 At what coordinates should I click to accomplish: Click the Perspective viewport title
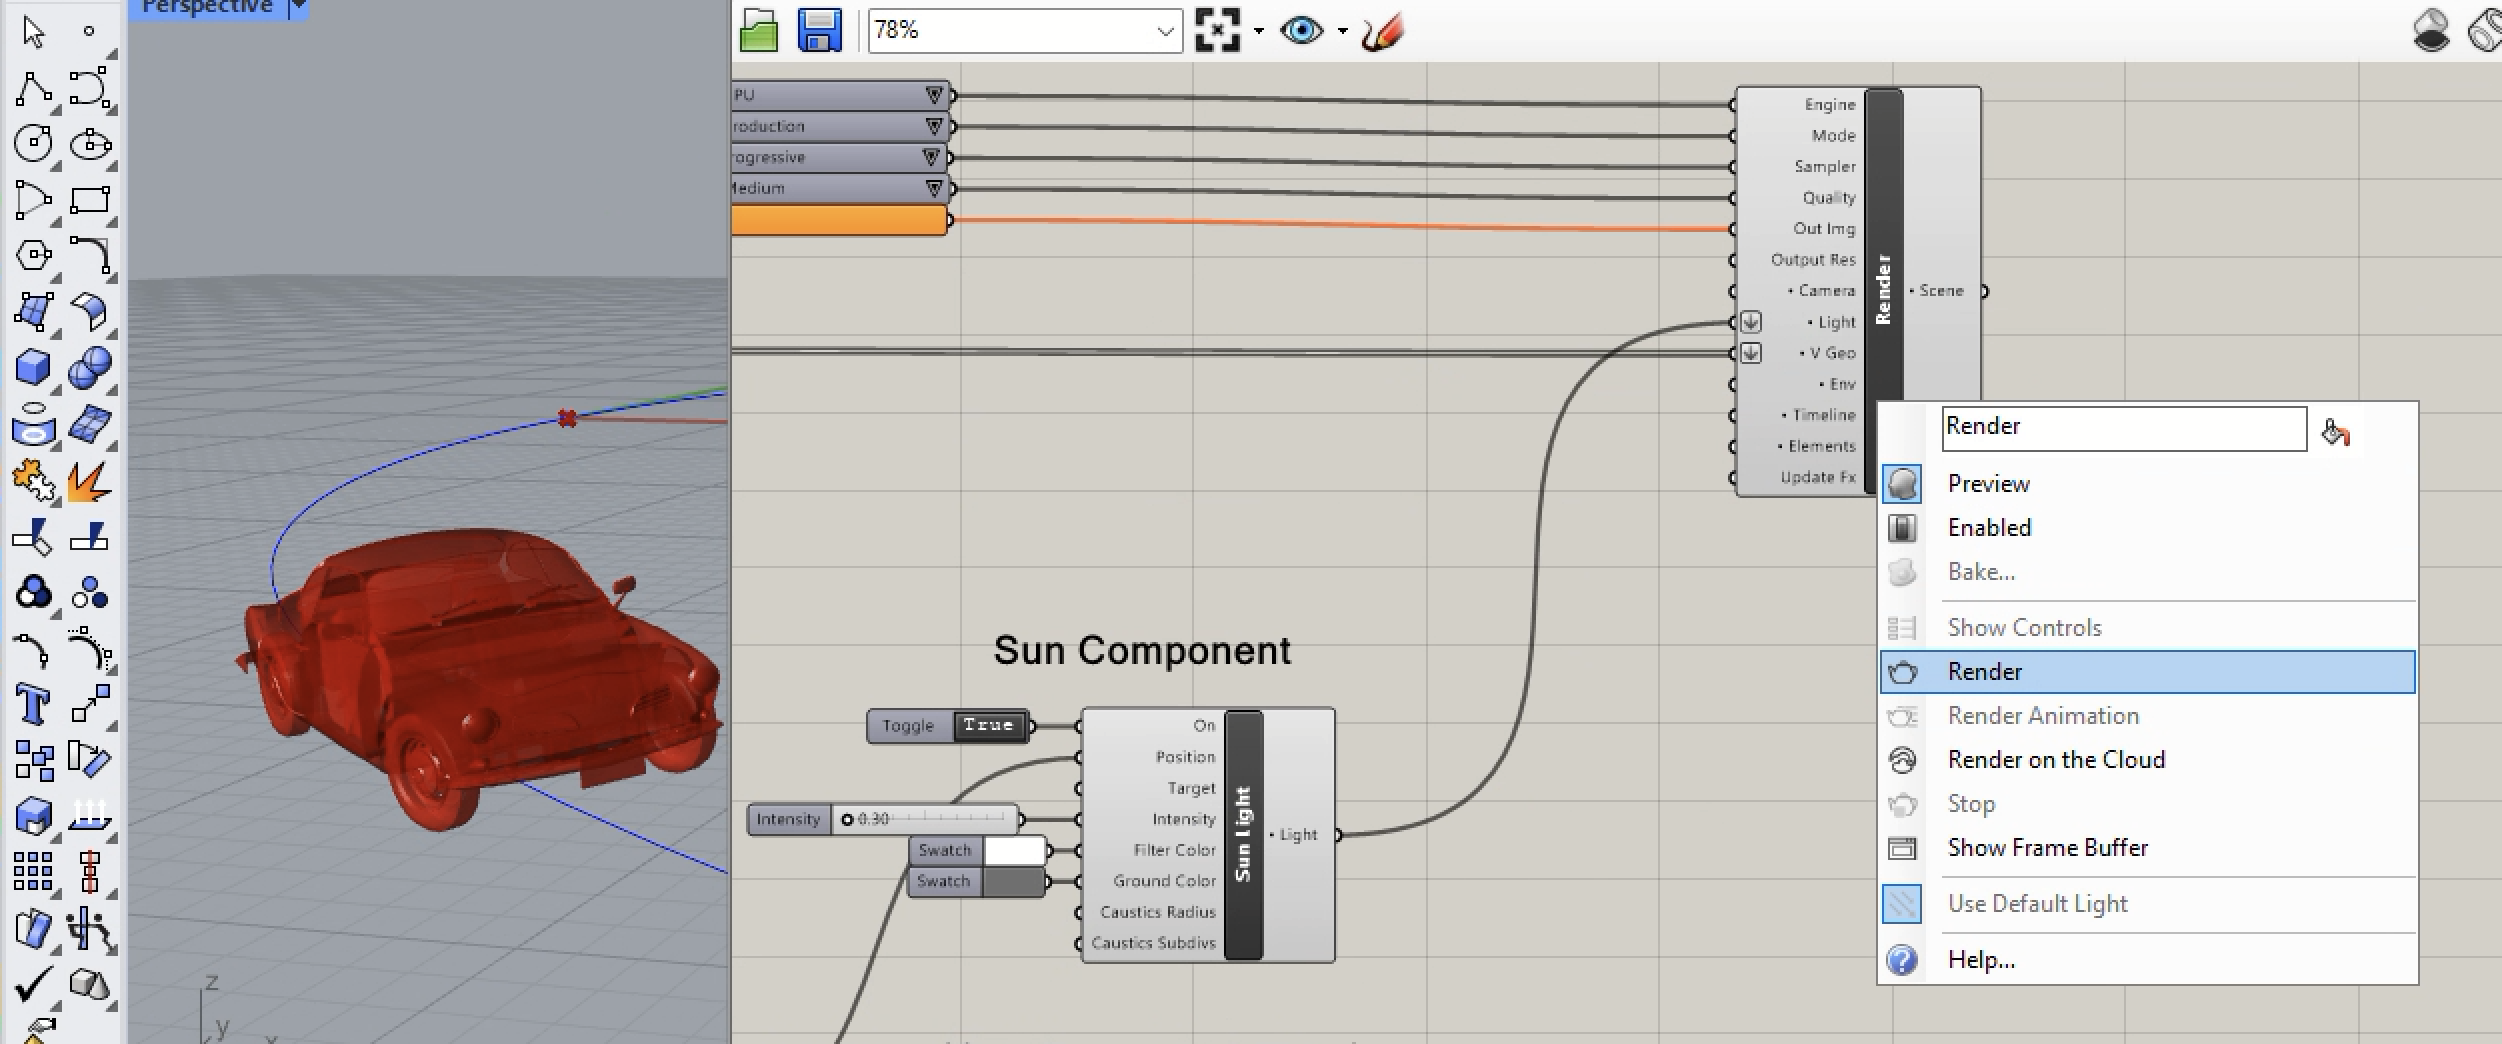click(207, 8)
